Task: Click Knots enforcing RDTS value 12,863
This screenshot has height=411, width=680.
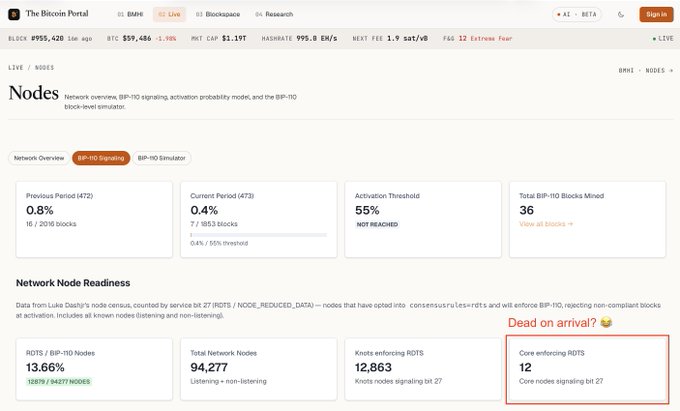Action: (x=373, y=367)
